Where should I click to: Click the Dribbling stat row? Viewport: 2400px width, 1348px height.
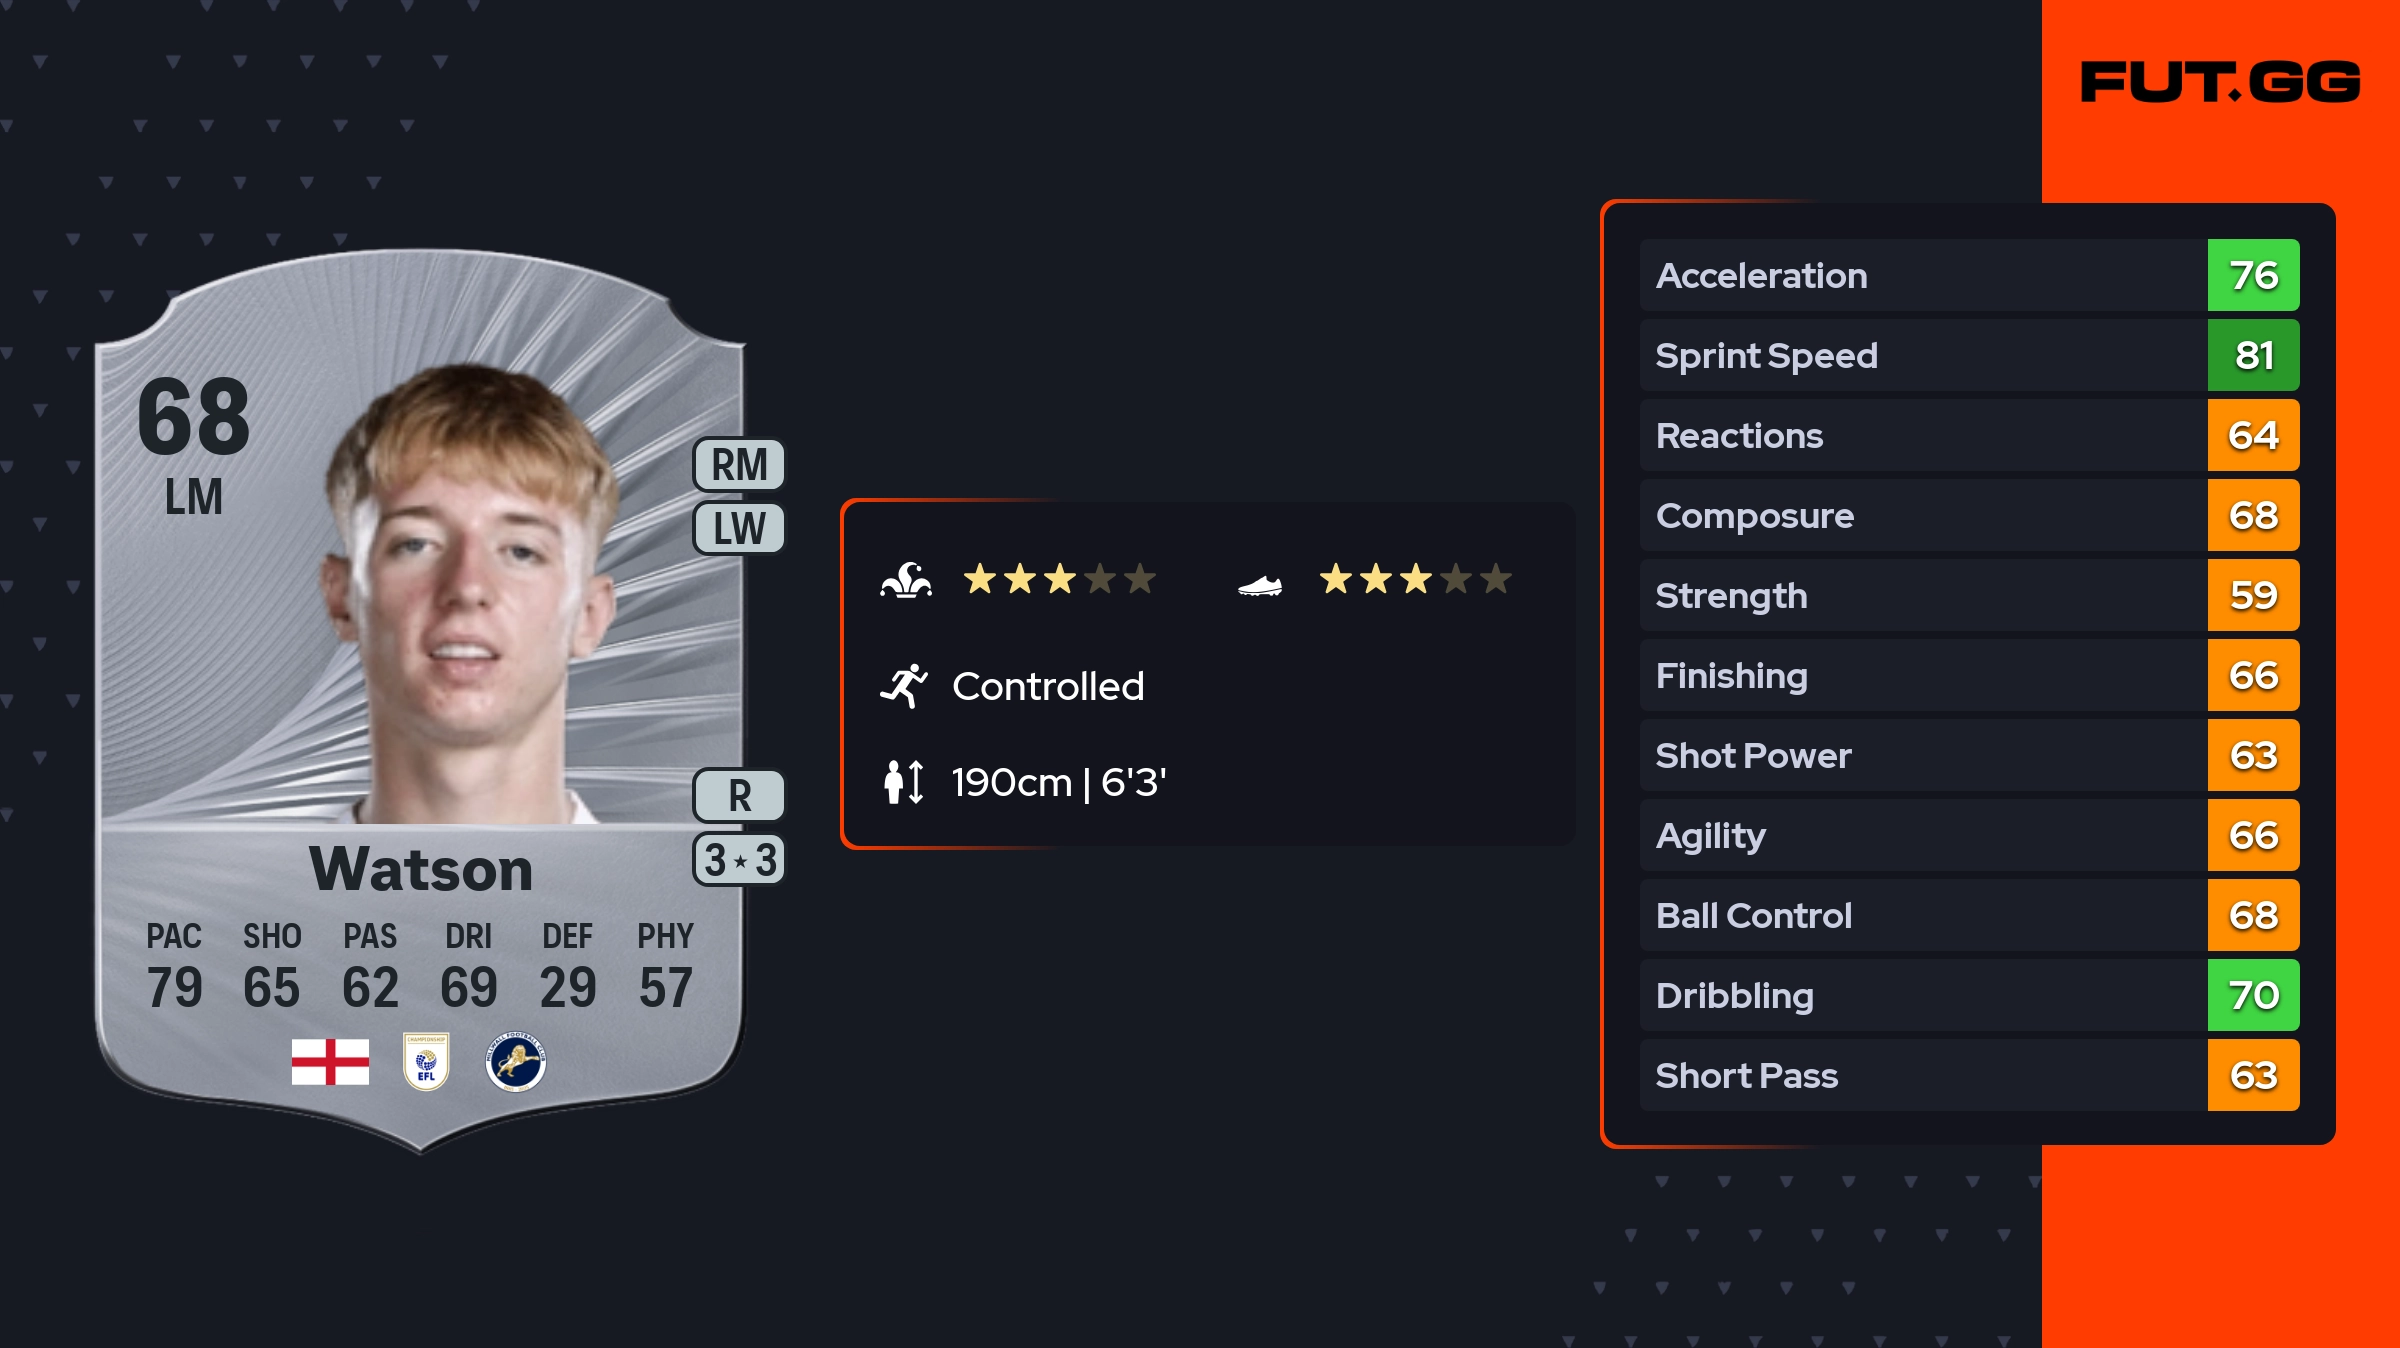(1922, 995)
